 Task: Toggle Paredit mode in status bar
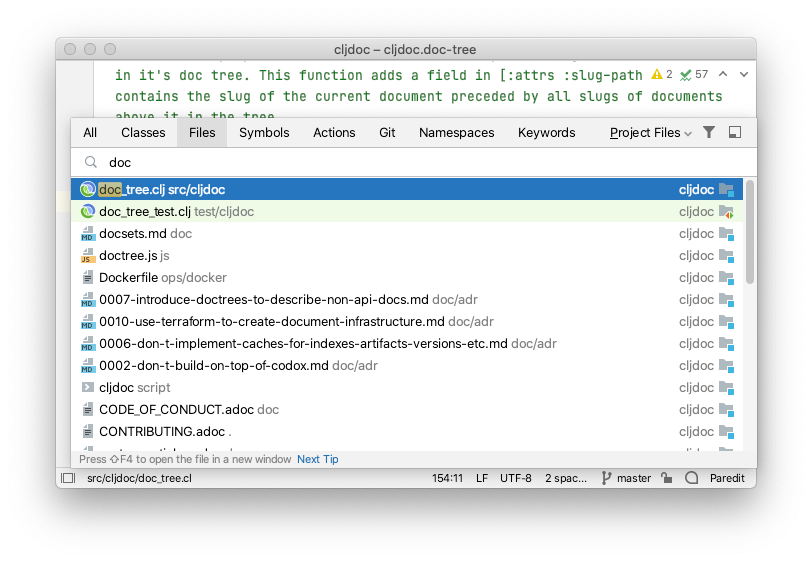point(727,478)
